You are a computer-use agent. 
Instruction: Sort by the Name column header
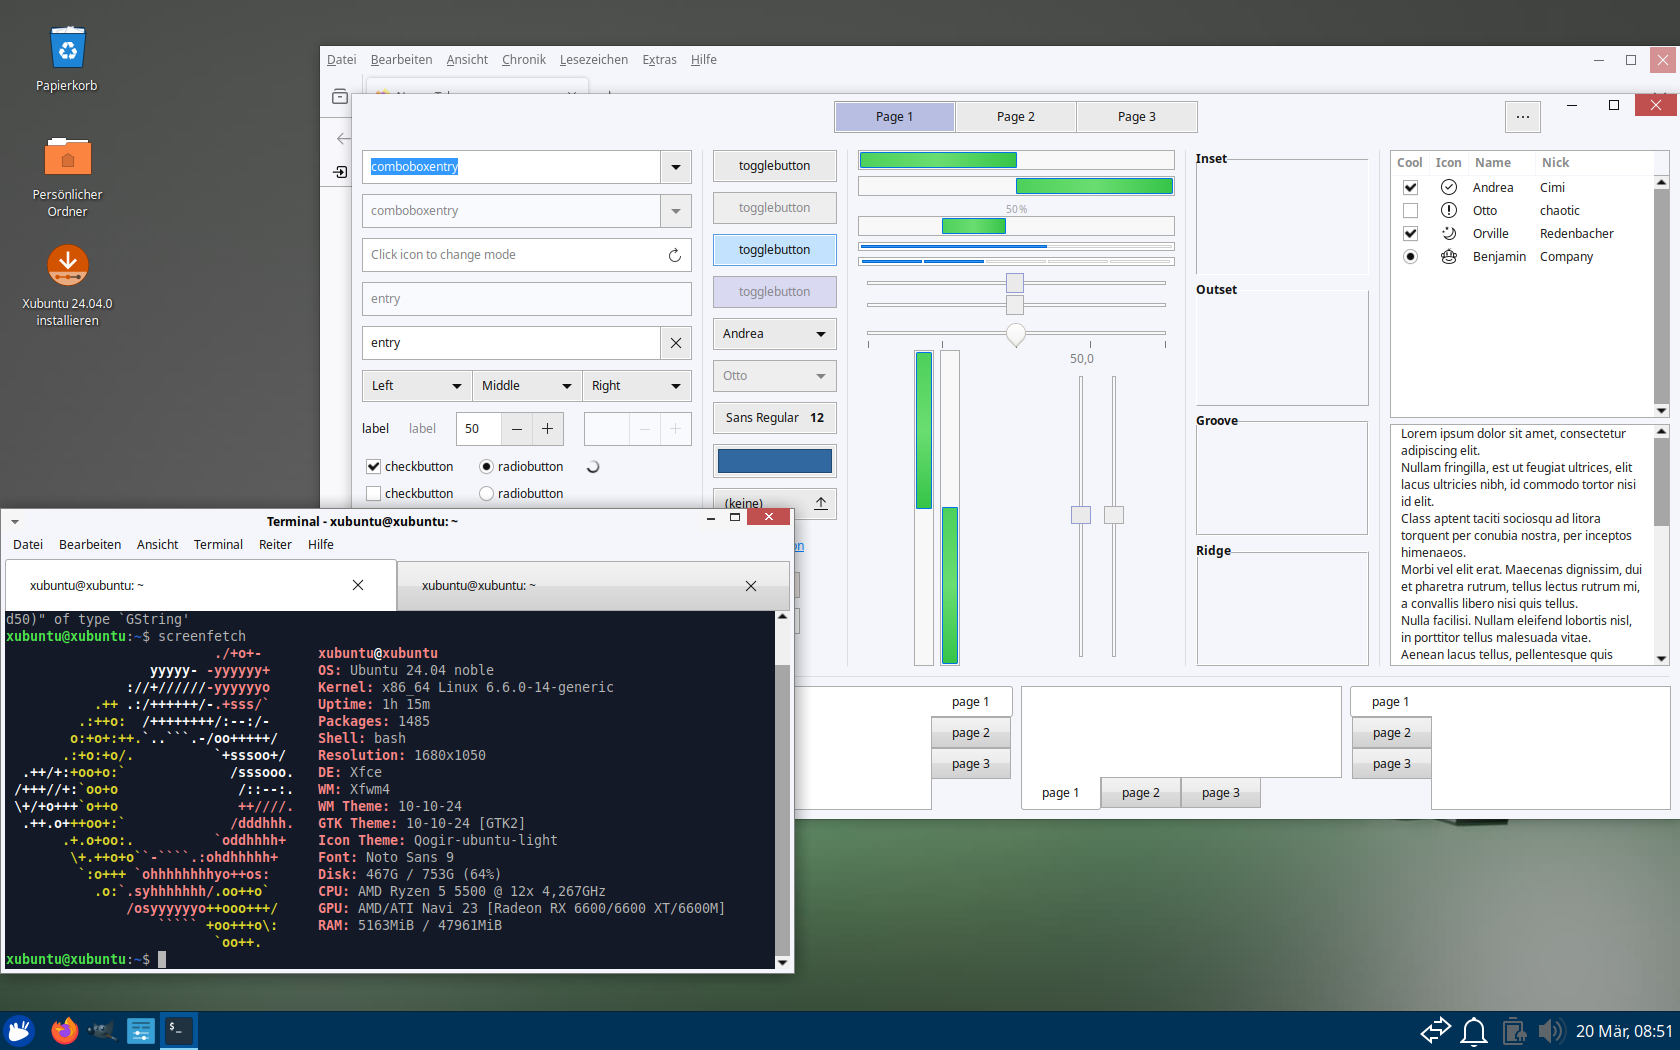pos(1493,163)
